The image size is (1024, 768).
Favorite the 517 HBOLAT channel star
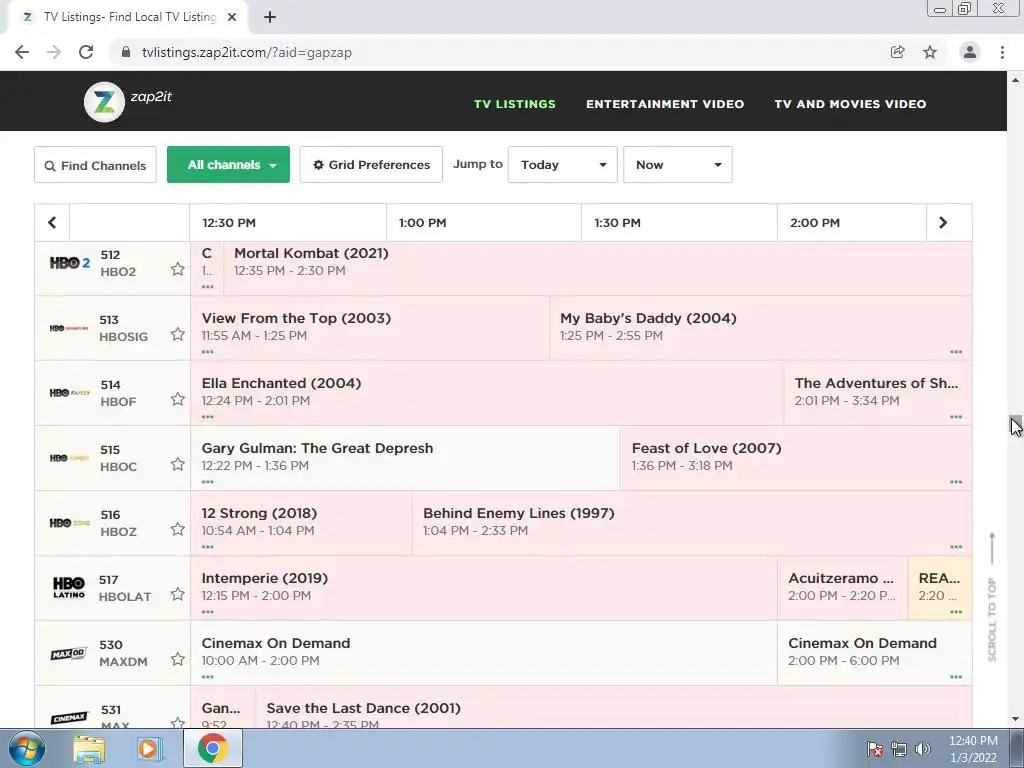click(x=178, y=594)
